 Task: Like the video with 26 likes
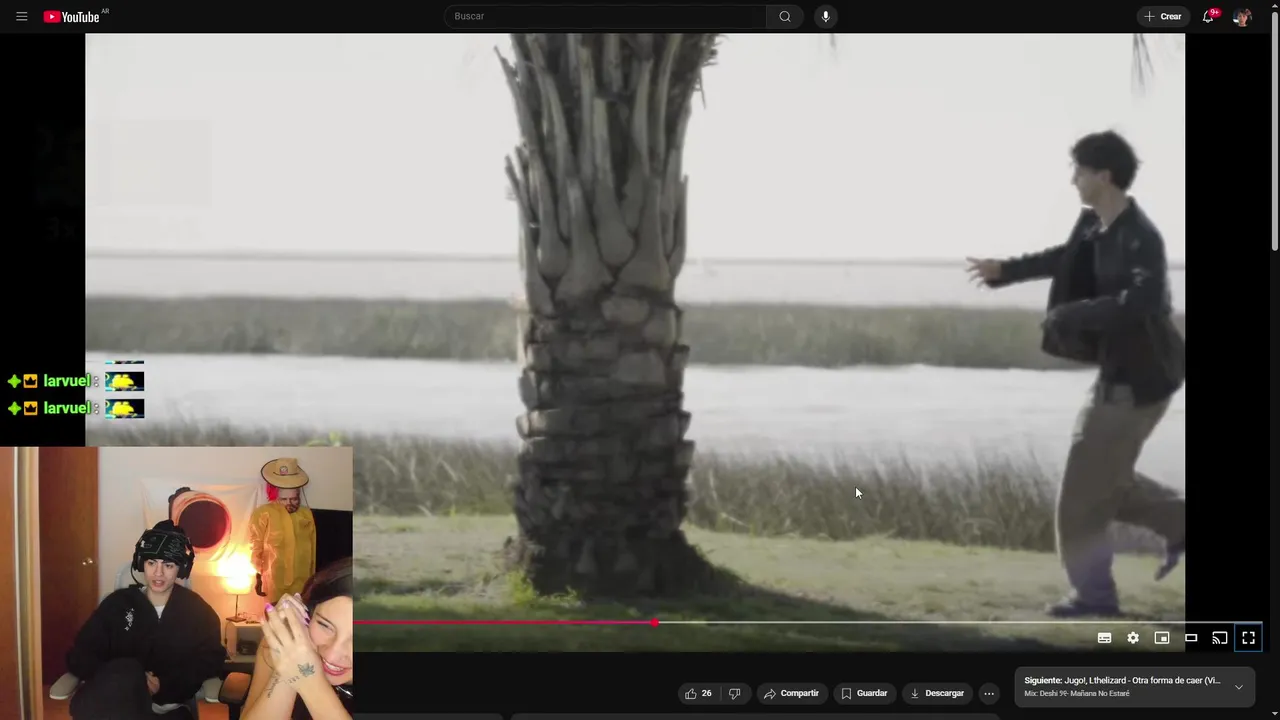(698, 693)
